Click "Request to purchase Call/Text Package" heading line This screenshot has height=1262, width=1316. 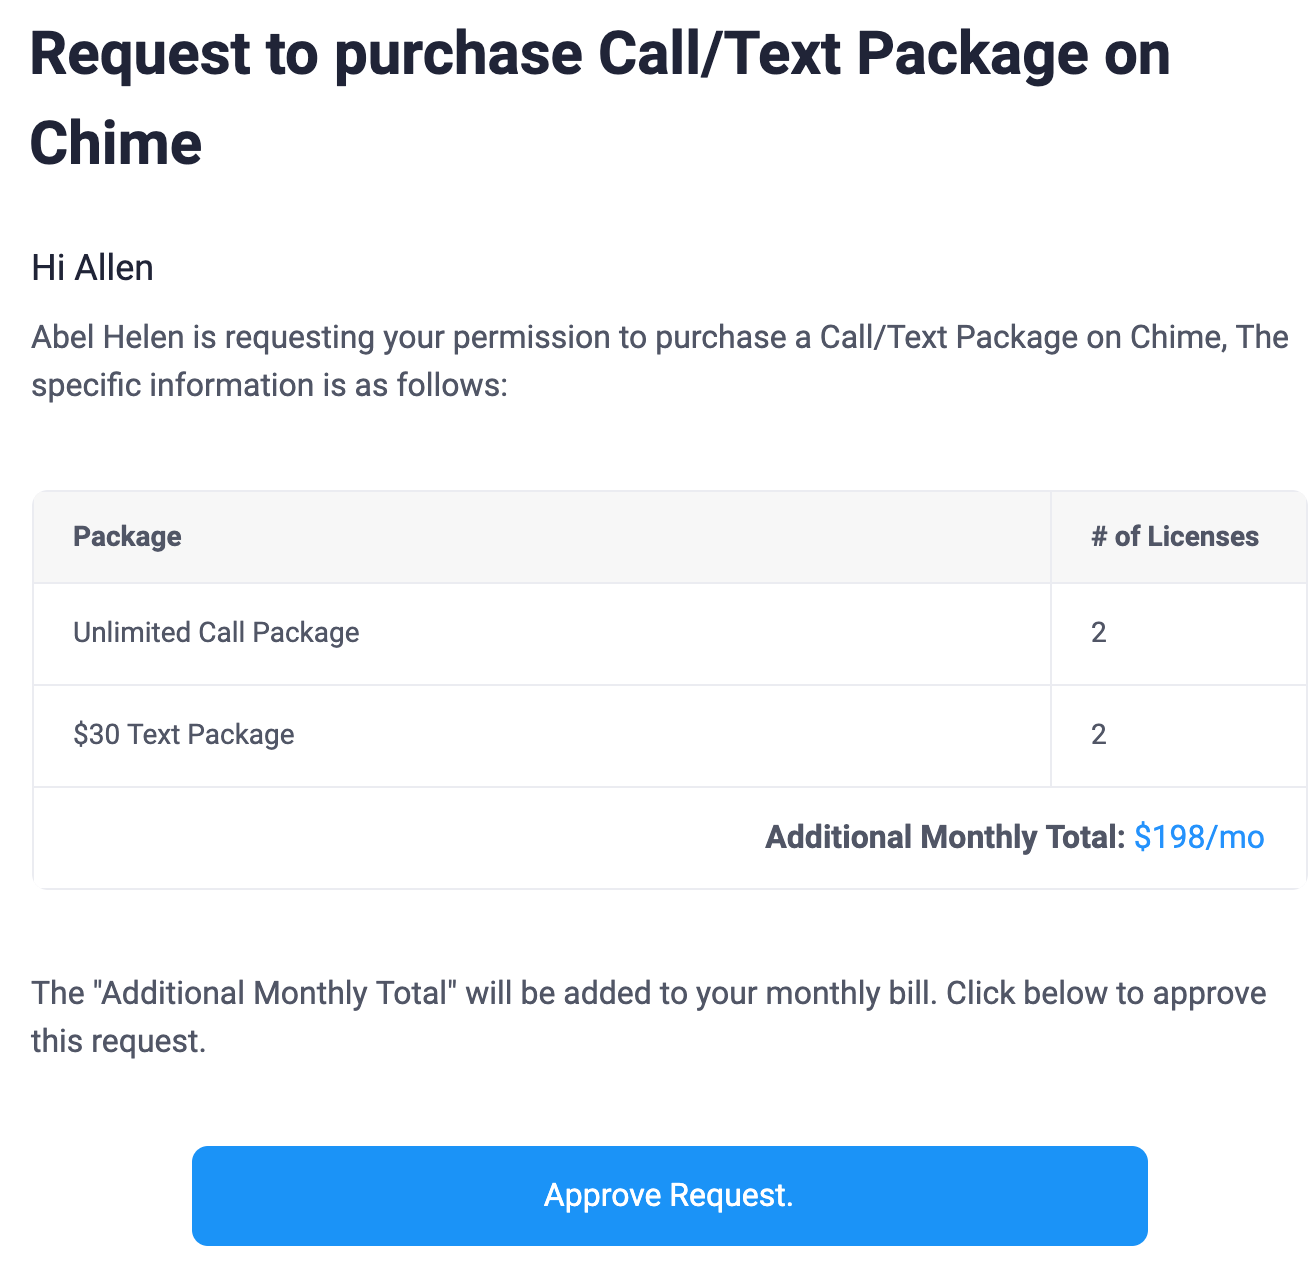tap(600, 54)
